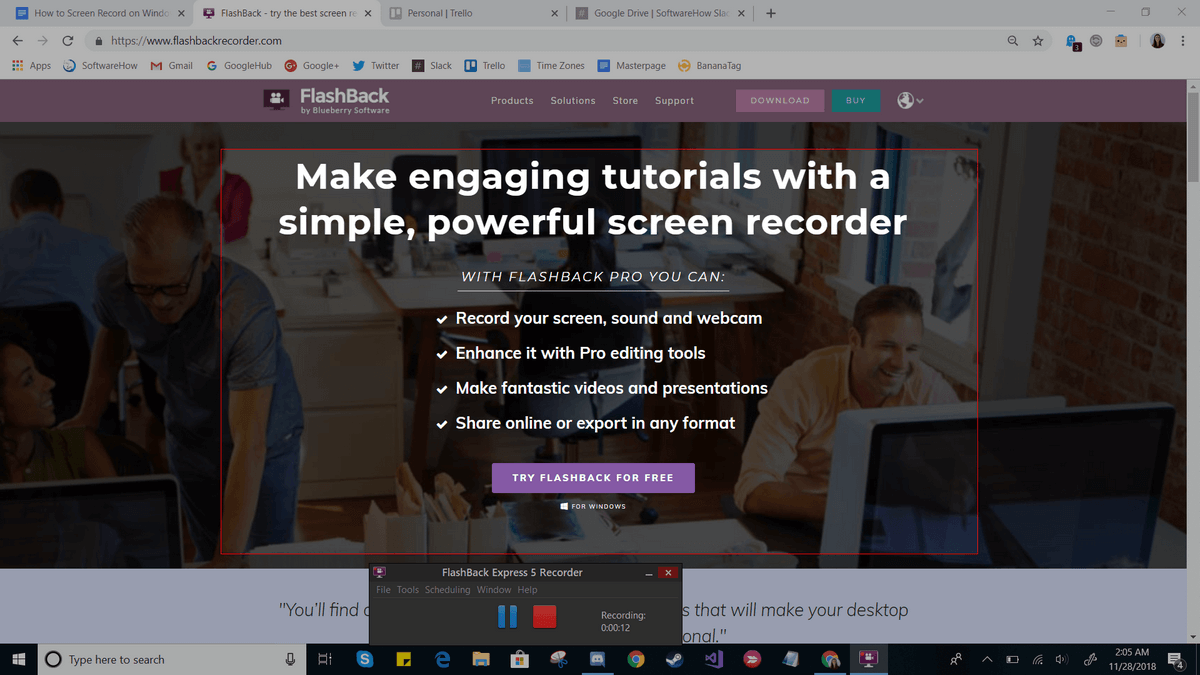This screenshot has height=675, width=1200.
Task: Open the volume control in system tray
Action: [x=1061, y=659]
